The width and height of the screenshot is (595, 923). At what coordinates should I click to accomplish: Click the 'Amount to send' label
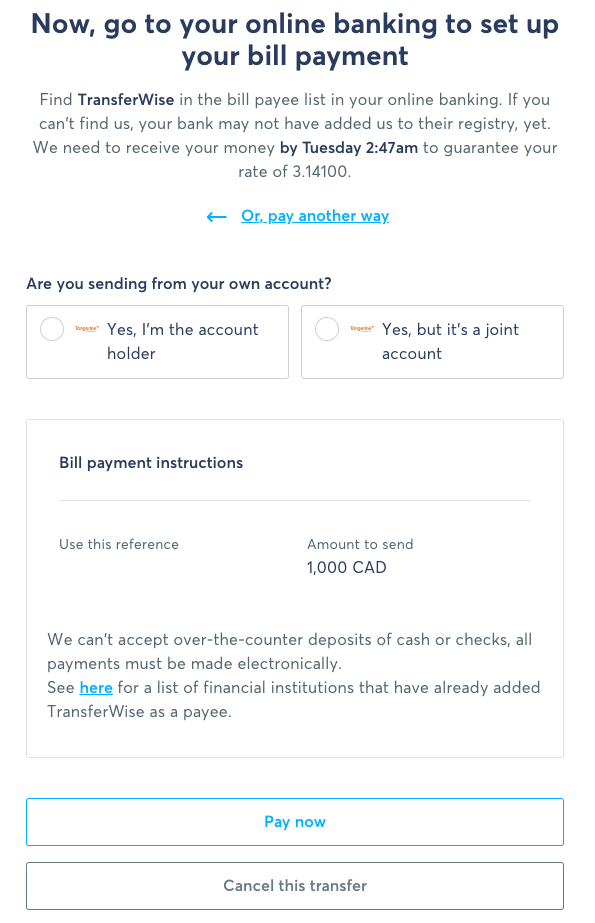click(360, 544)
